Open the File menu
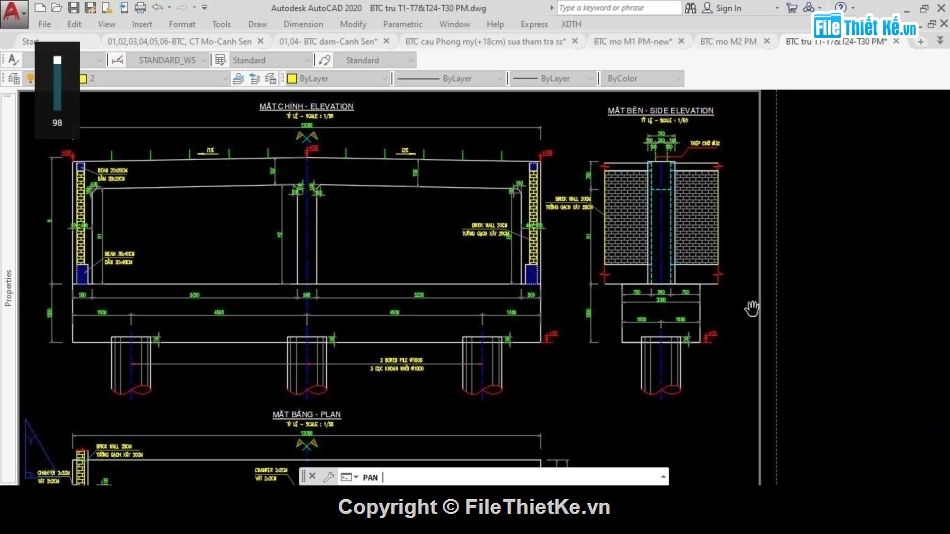Viewport: 950px width, 534px height. [45, 24]
